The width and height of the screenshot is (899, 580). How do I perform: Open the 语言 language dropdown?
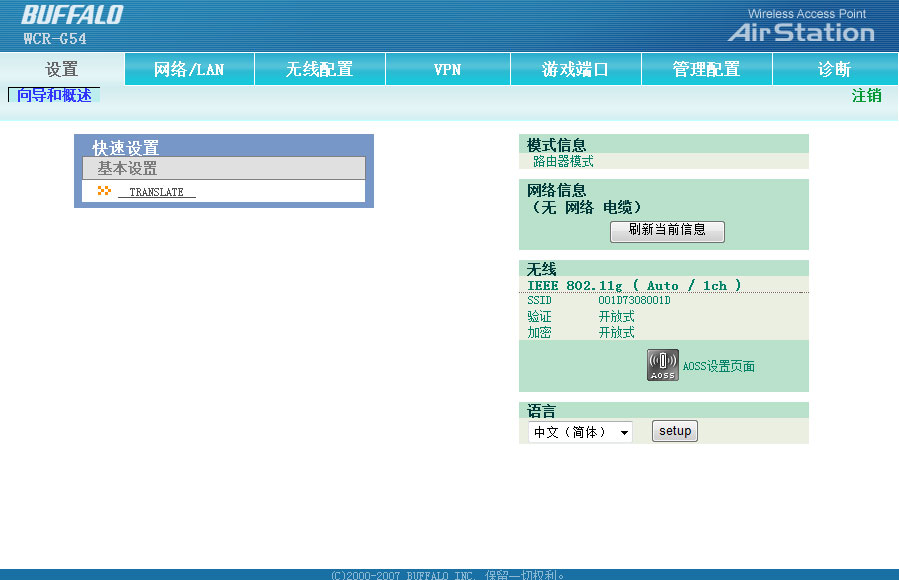[580, 432]
